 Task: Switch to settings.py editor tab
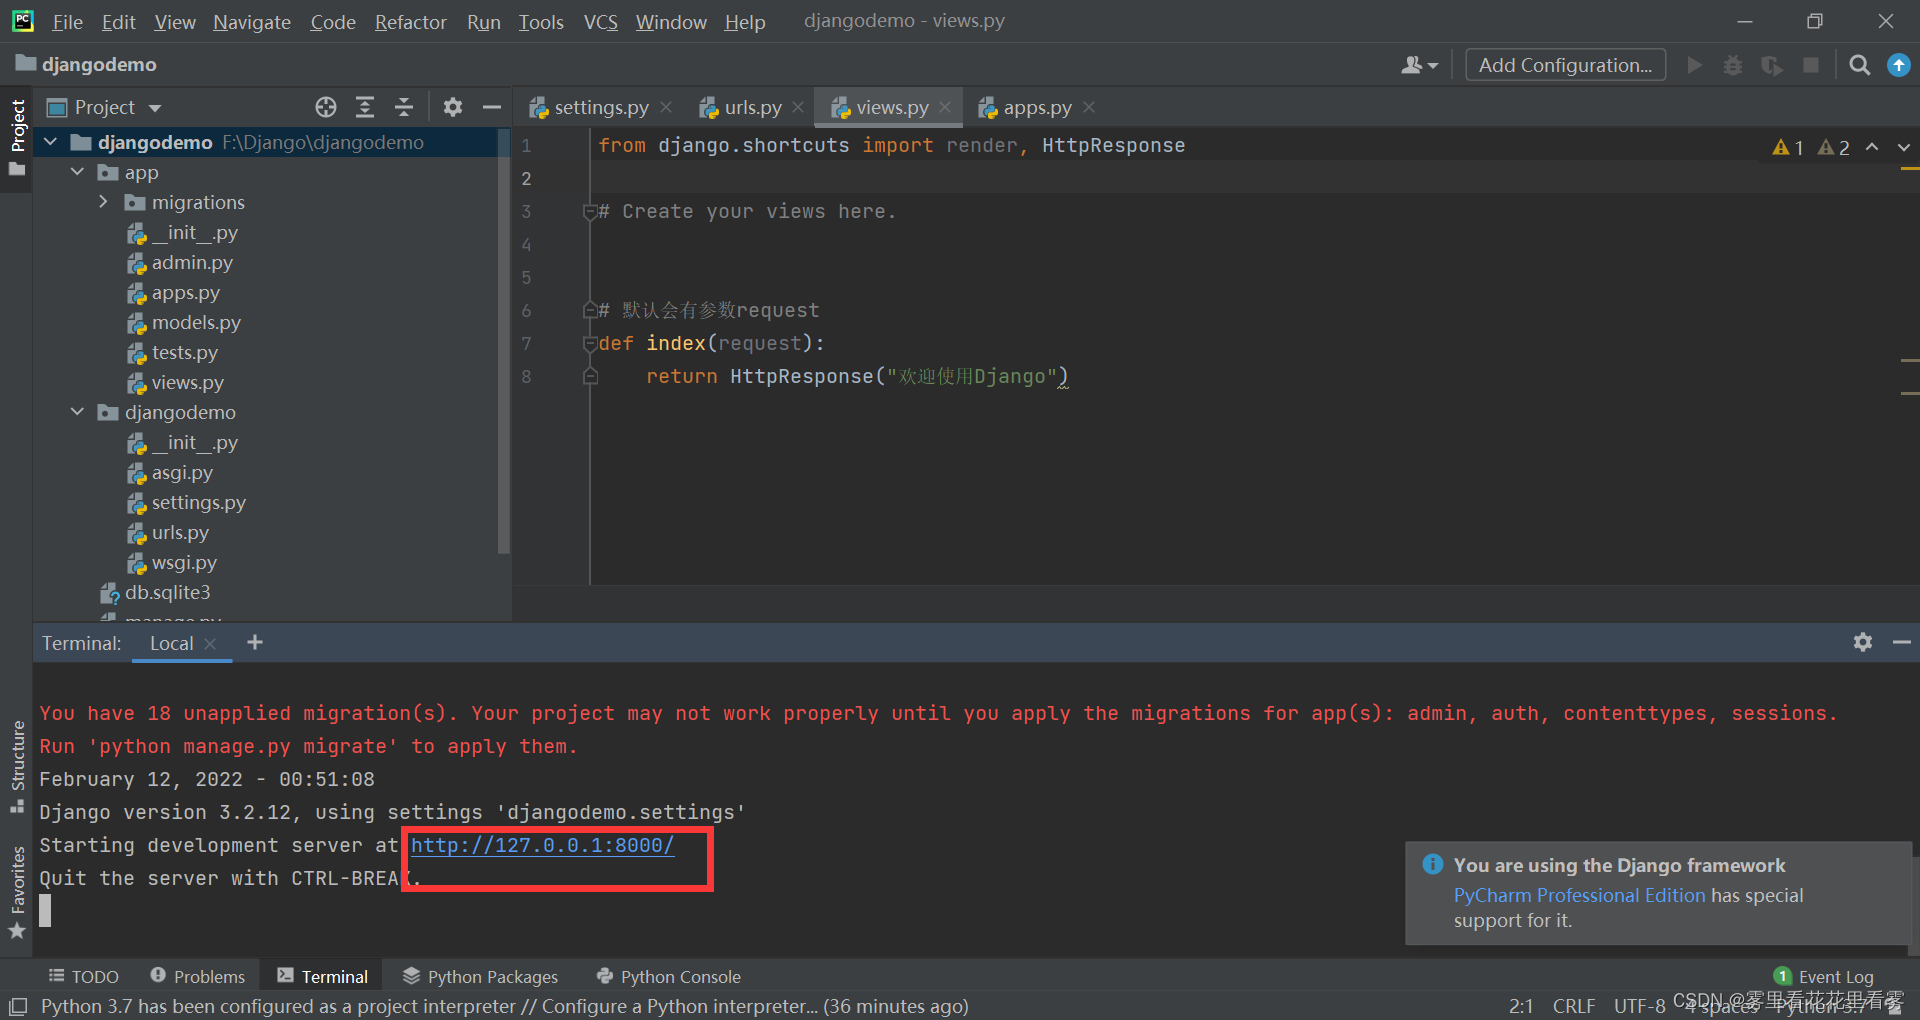[601, 107]
